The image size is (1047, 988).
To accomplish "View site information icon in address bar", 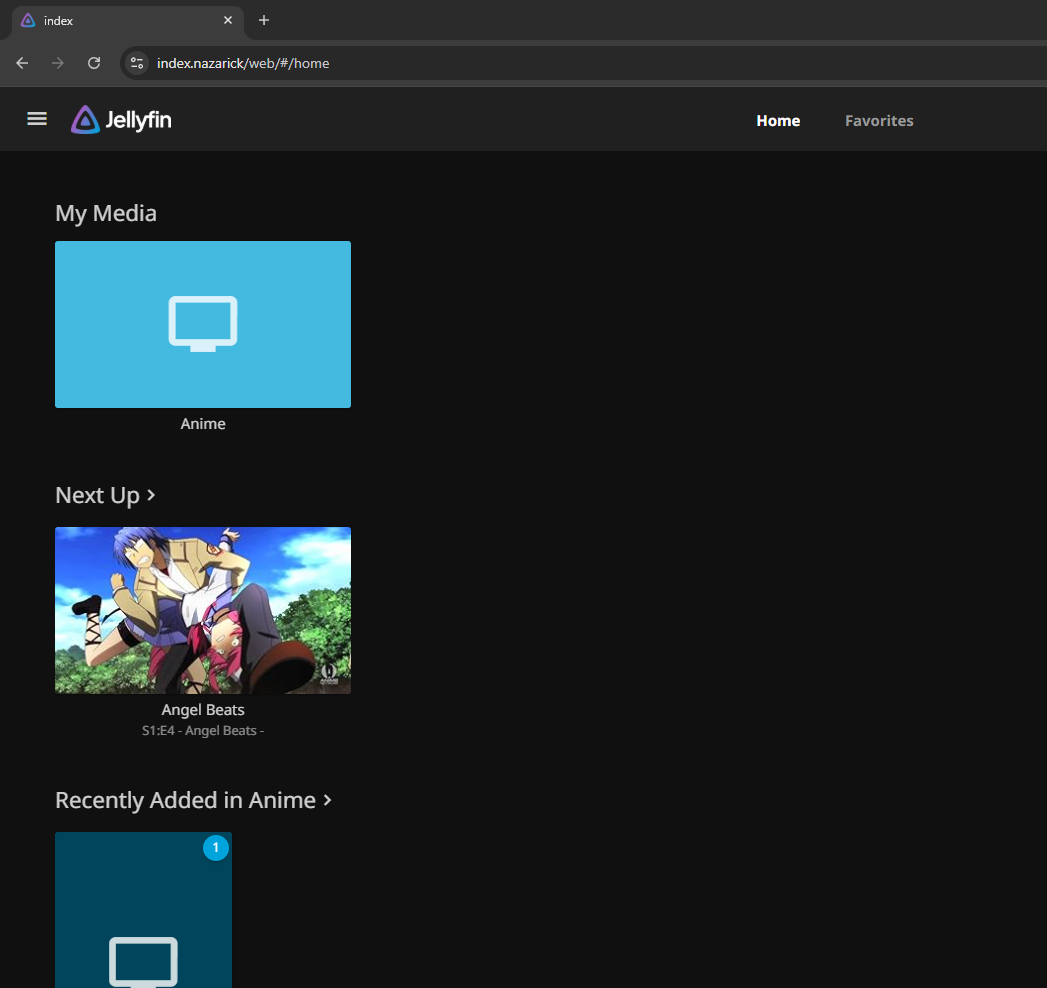I will coord(137,63).
